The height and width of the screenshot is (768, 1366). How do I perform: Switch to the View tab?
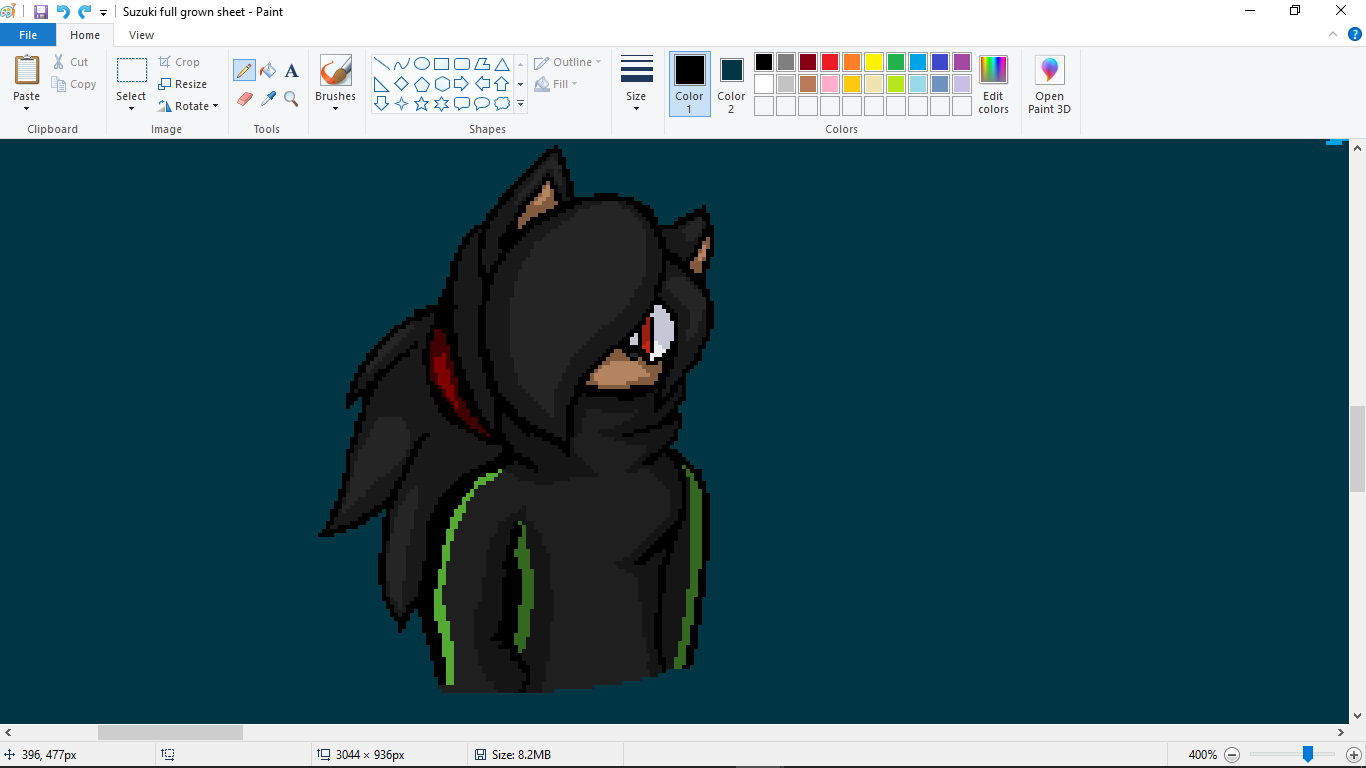click(x=141, y=35)
